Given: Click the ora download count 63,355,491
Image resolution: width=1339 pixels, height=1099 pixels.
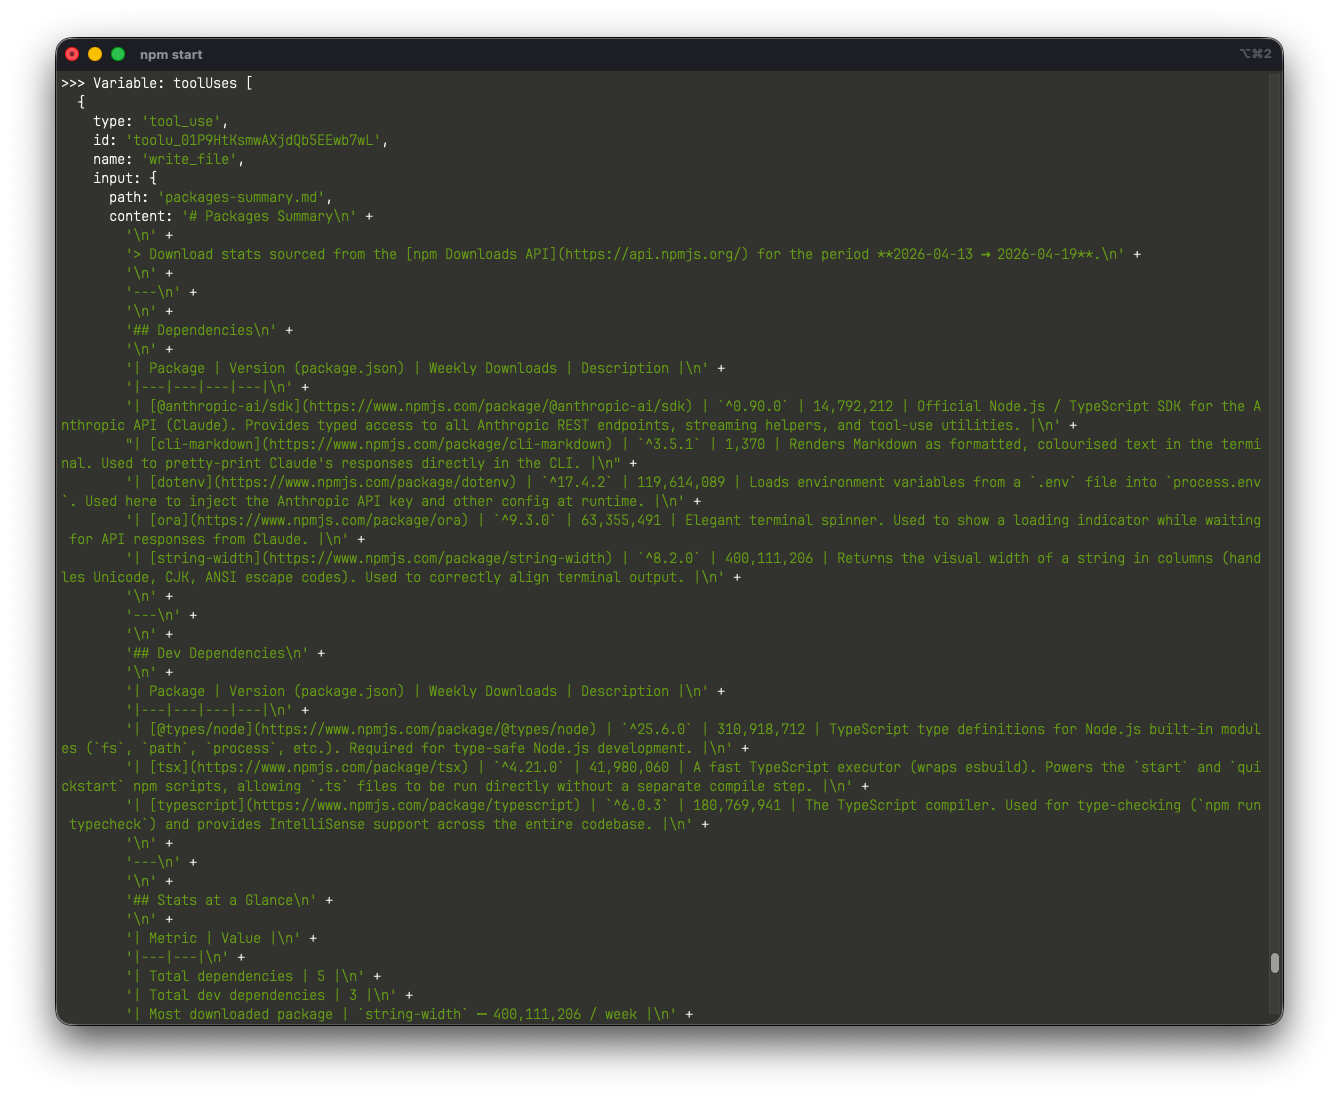Looking at the screenshot, I should pyautogui.click(x=621, y=520).
